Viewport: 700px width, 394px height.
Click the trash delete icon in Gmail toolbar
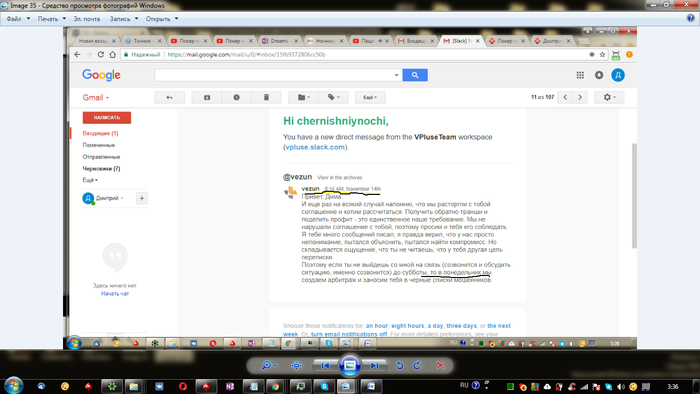266,97
